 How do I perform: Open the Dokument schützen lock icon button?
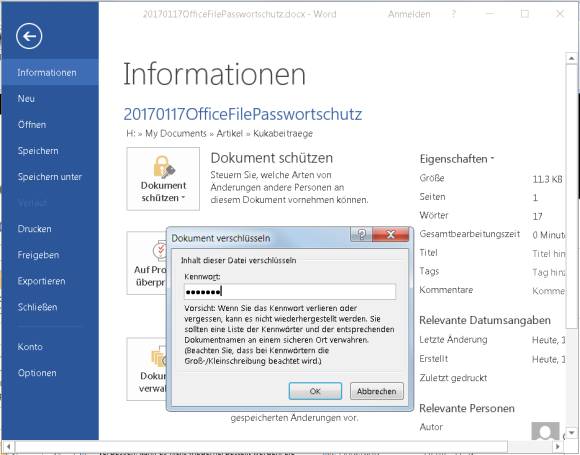[163, 179]
